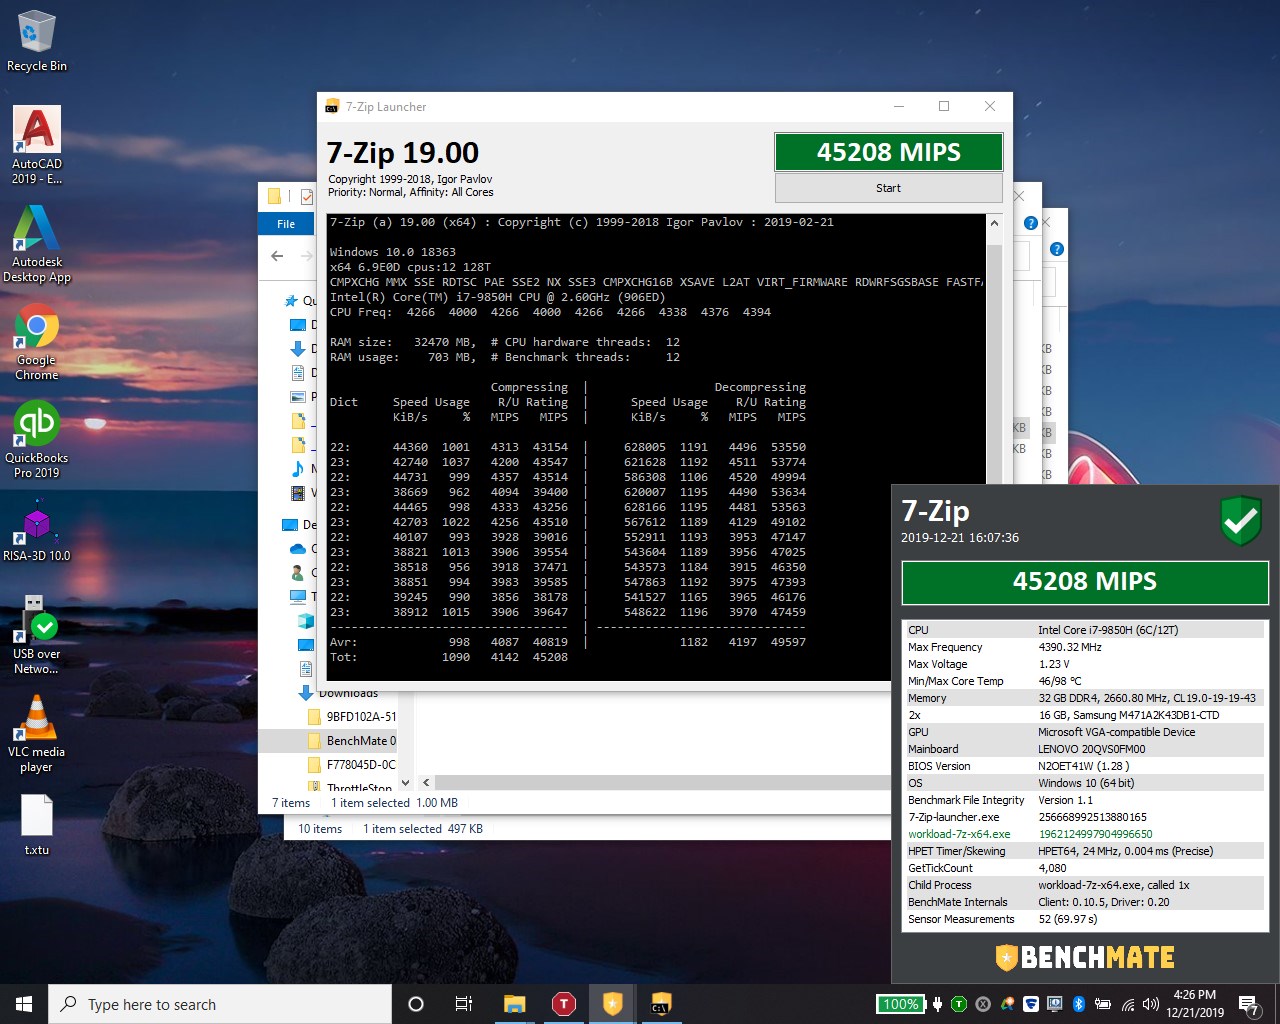
Task: Click the green shield checkmark in BenchMate
Action: pyautogui.click(x=1240, y=521)
